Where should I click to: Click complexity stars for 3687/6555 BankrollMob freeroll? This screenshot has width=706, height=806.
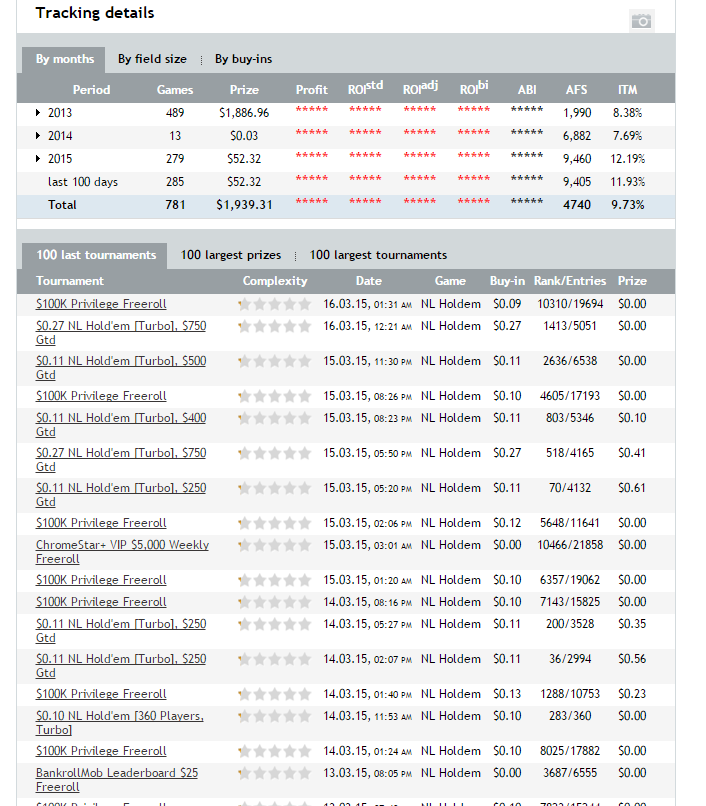tap(275, 773)
